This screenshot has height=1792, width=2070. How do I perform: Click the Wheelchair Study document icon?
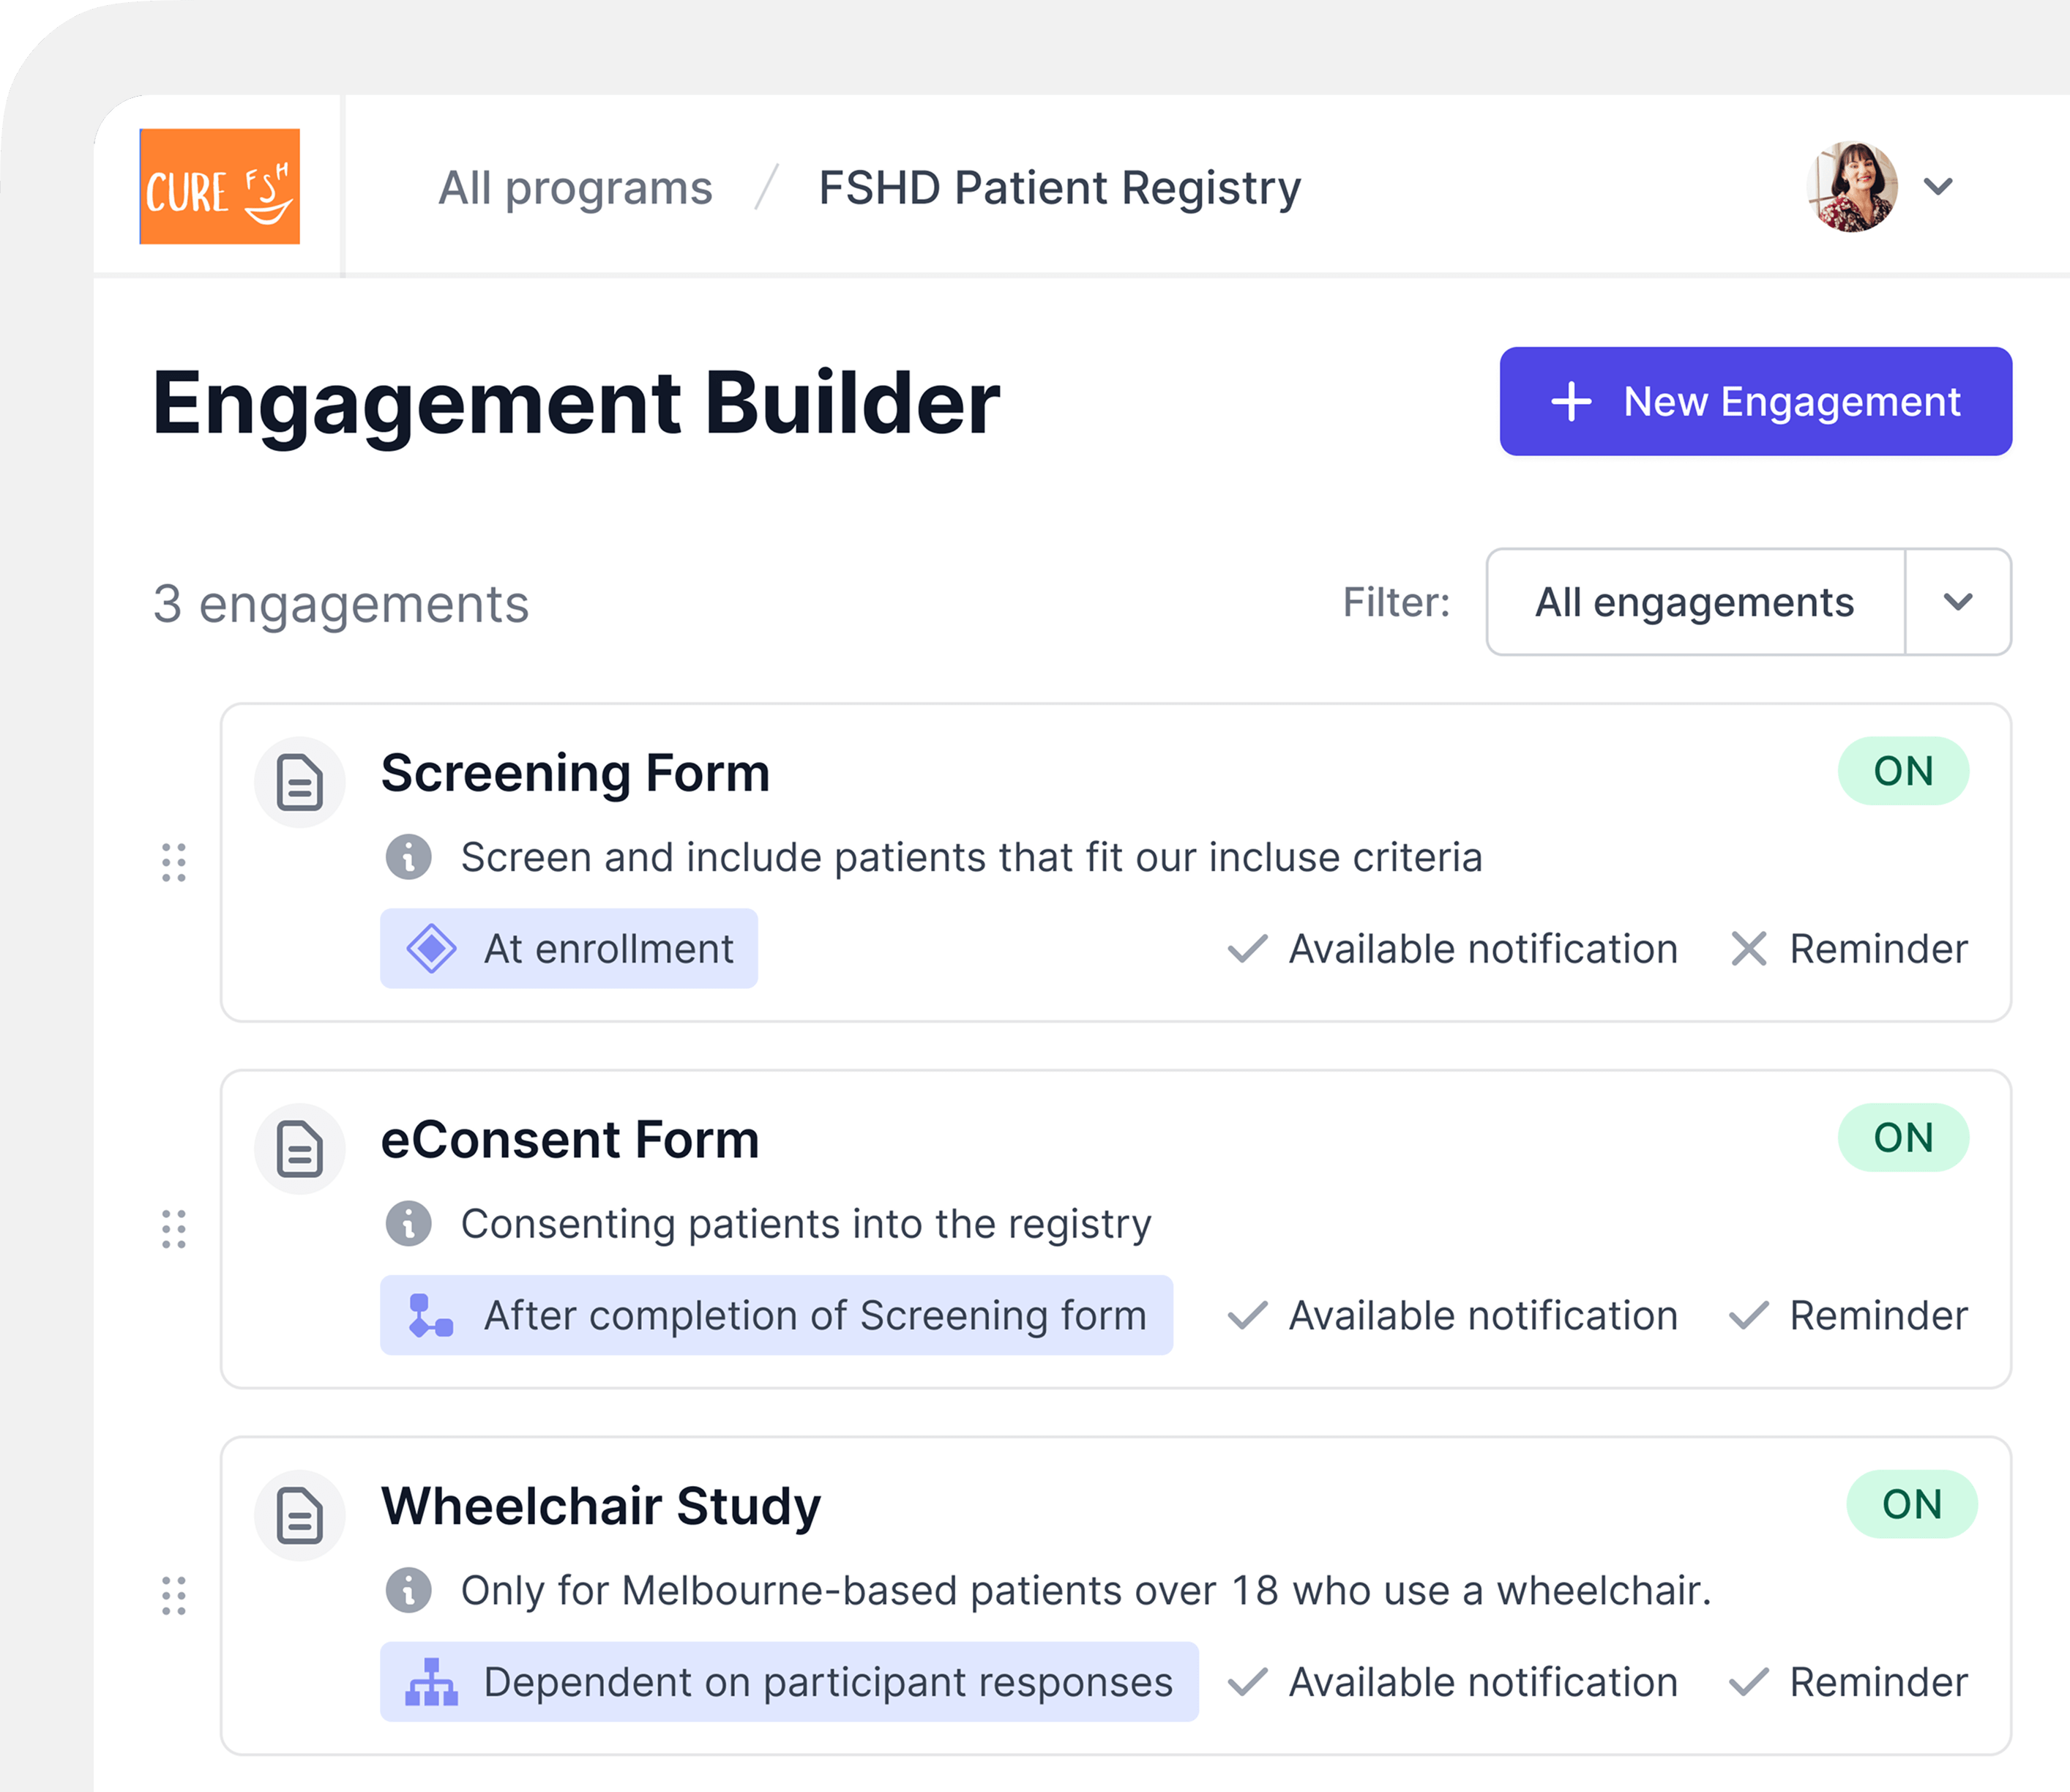coord(300,1515)
